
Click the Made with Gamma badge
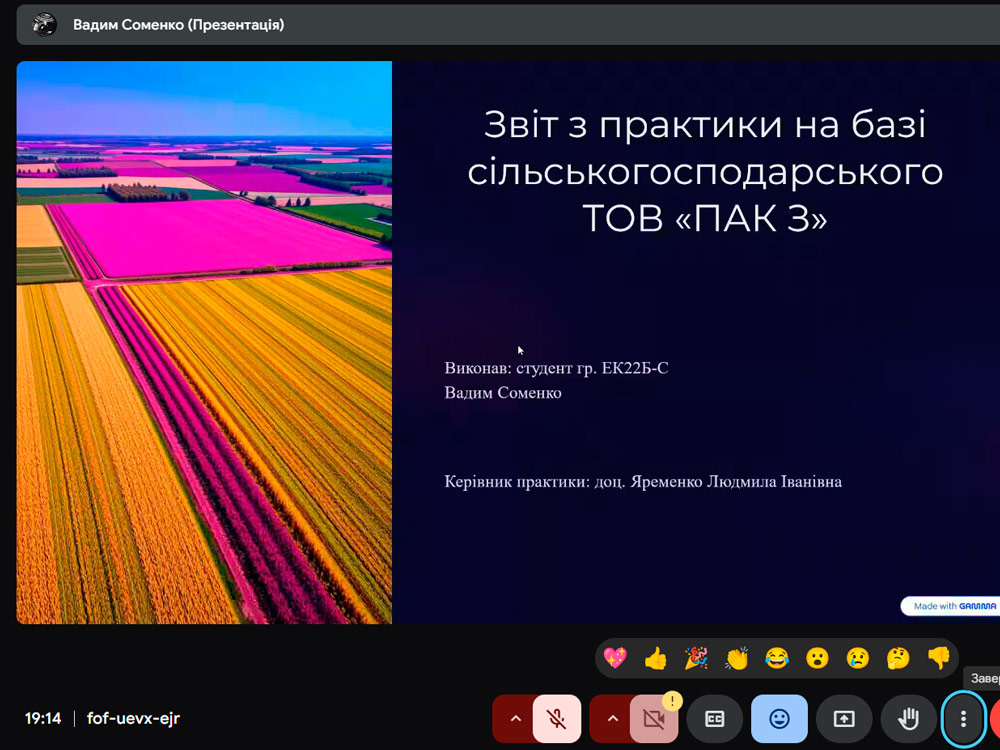click(949, 606)
